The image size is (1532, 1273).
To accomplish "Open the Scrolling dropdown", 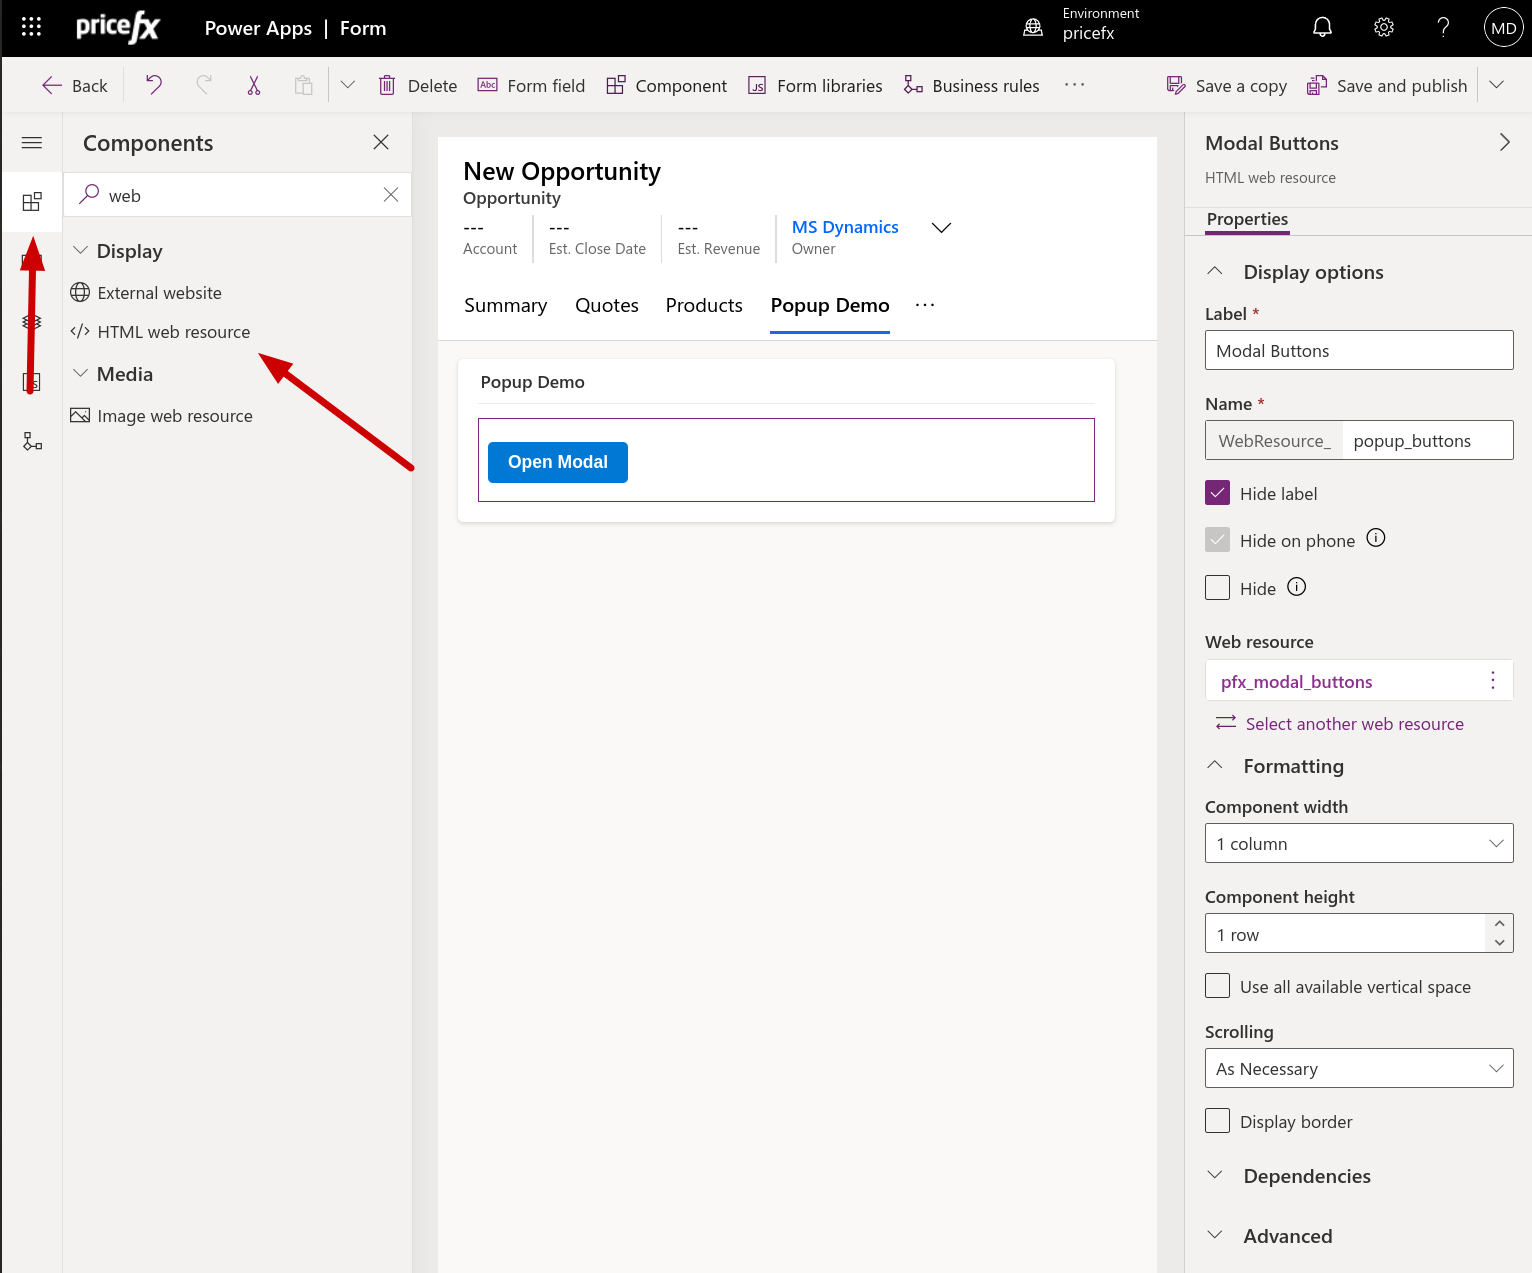I will (1358, 1068).
